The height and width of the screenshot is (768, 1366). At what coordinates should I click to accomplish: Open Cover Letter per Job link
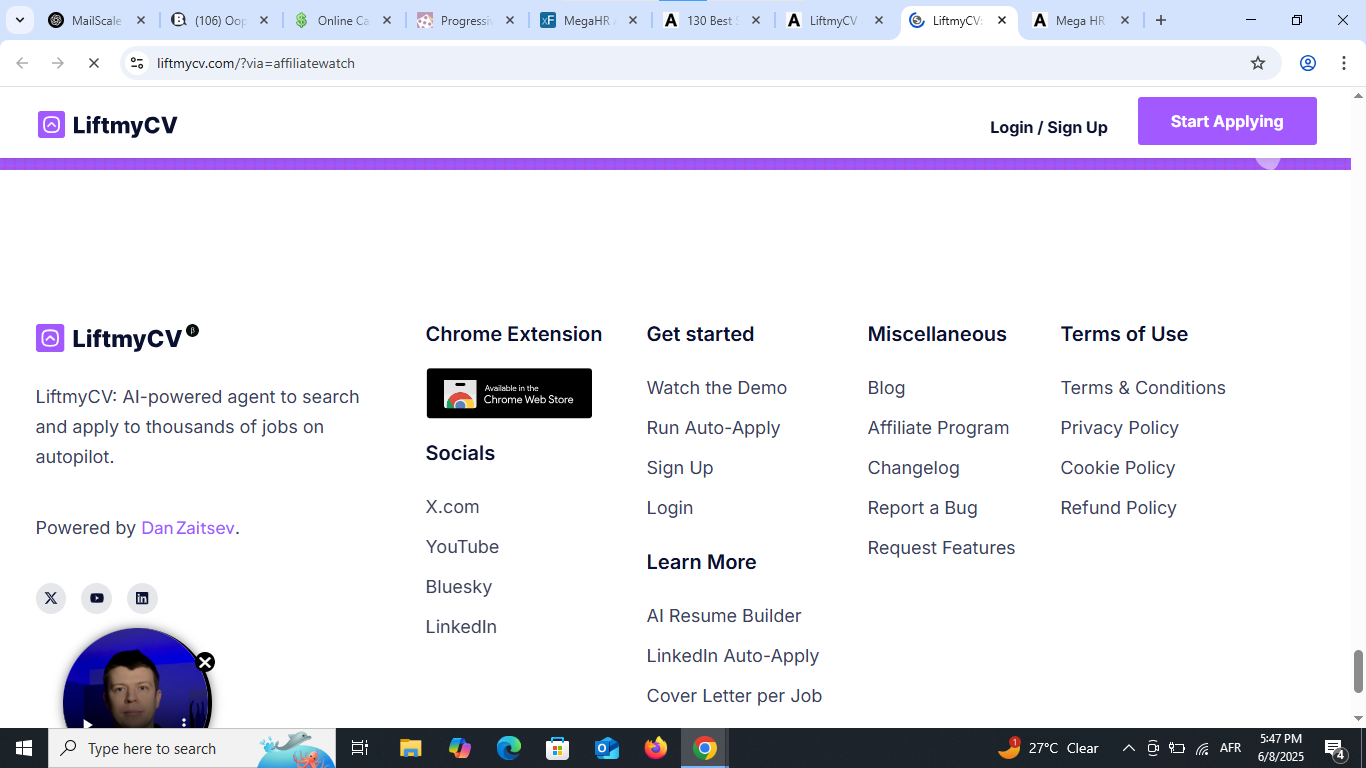click(x=734, y=696)
